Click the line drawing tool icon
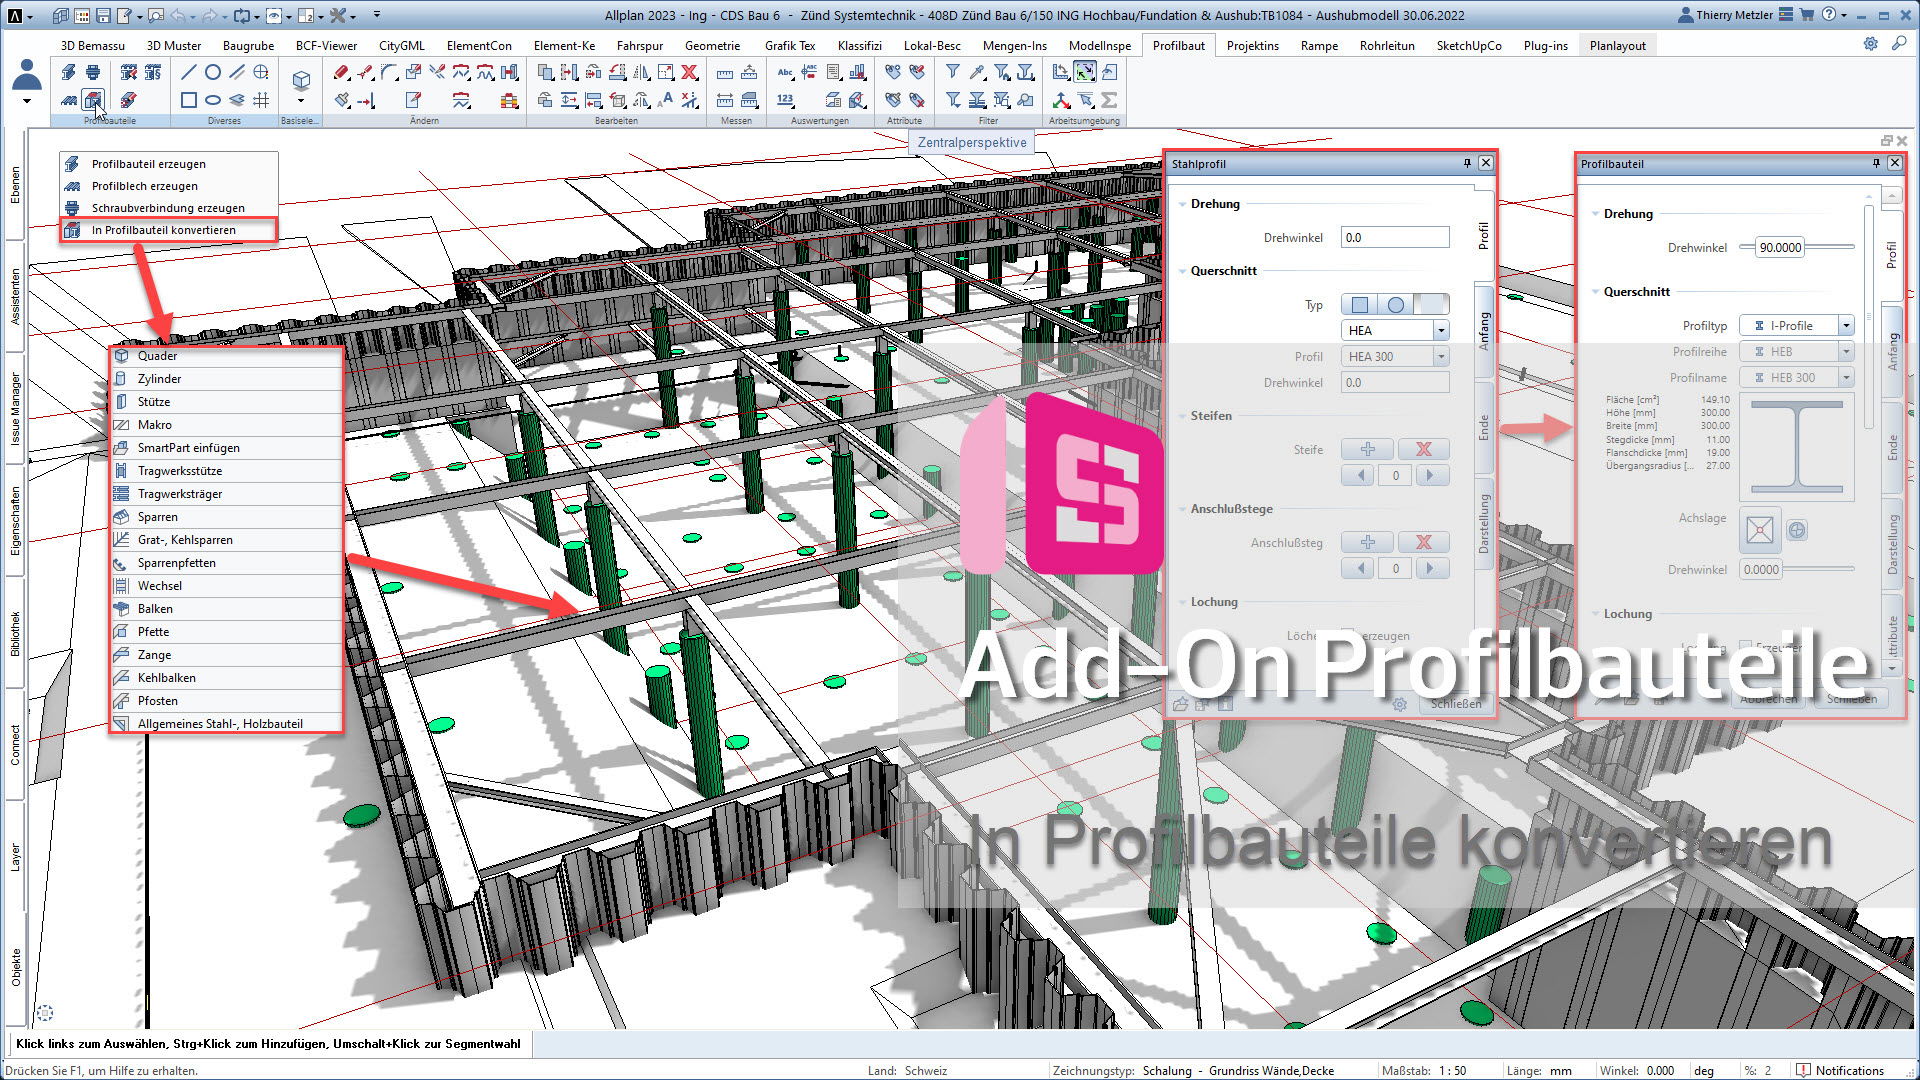This screenshot has width=1920, height=1080. click(188, 72)
